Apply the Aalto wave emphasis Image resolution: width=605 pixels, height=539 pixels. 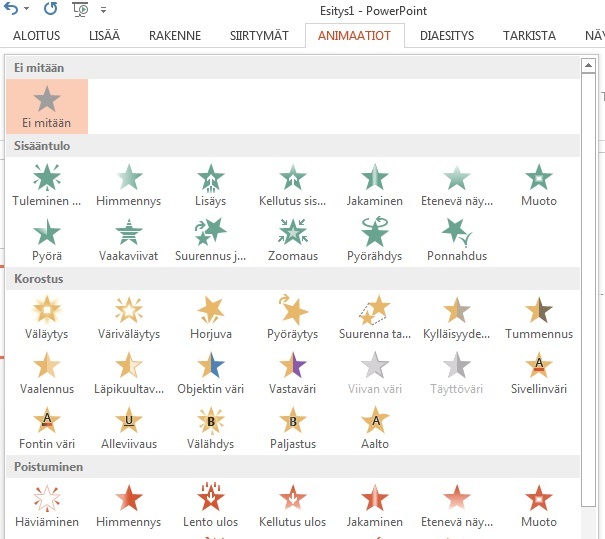[374, 427]
